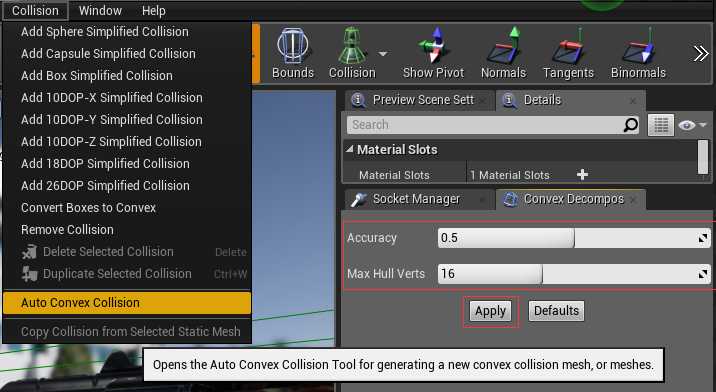Click the '1 Material Slots' value text
Screen dimensions: 716x392
point(510,175)
